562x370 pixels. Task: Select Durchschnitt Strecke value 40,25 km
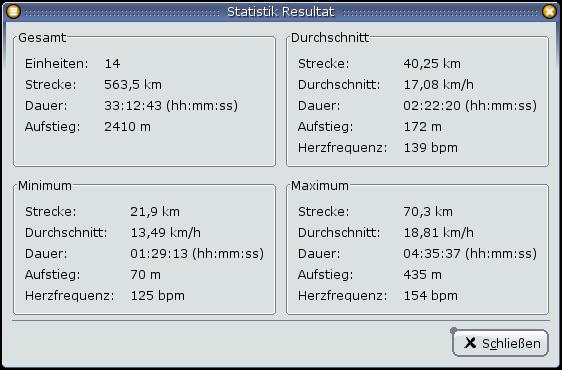432,64
